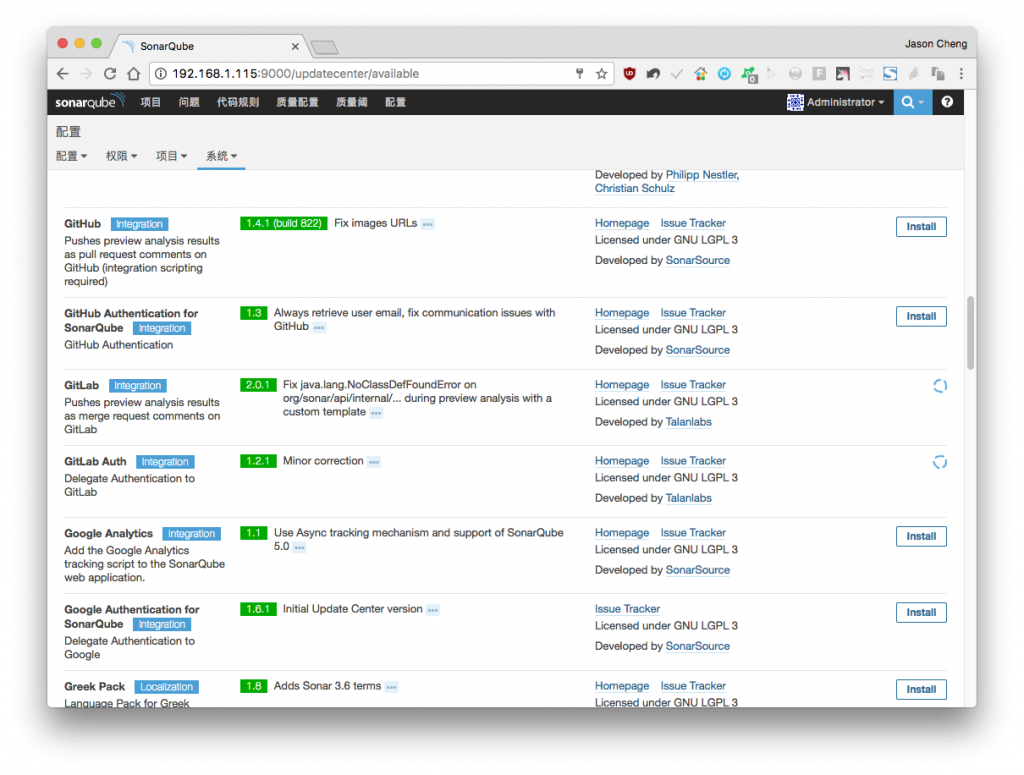This screenshot has height=775, width=1024.
Task: Click the Integration tag beside GitLab Auth
Action: [x=165, y=462]
